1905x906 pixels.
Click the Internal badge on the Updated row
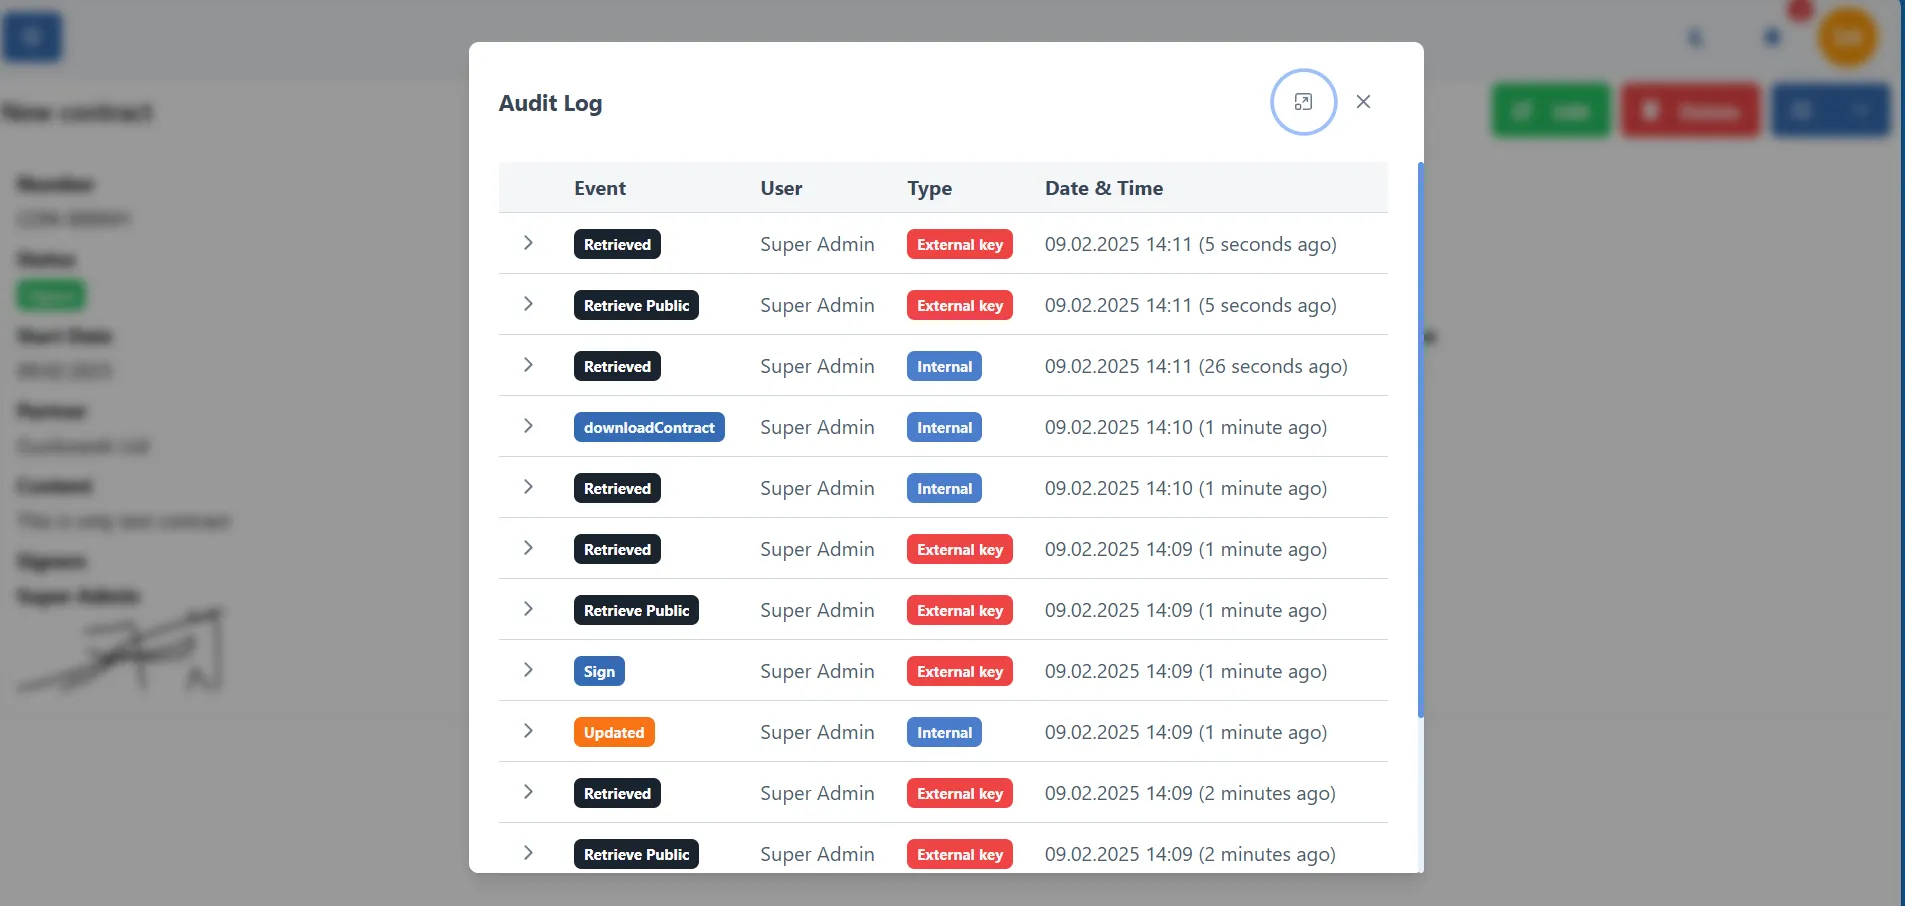point(943,732)
